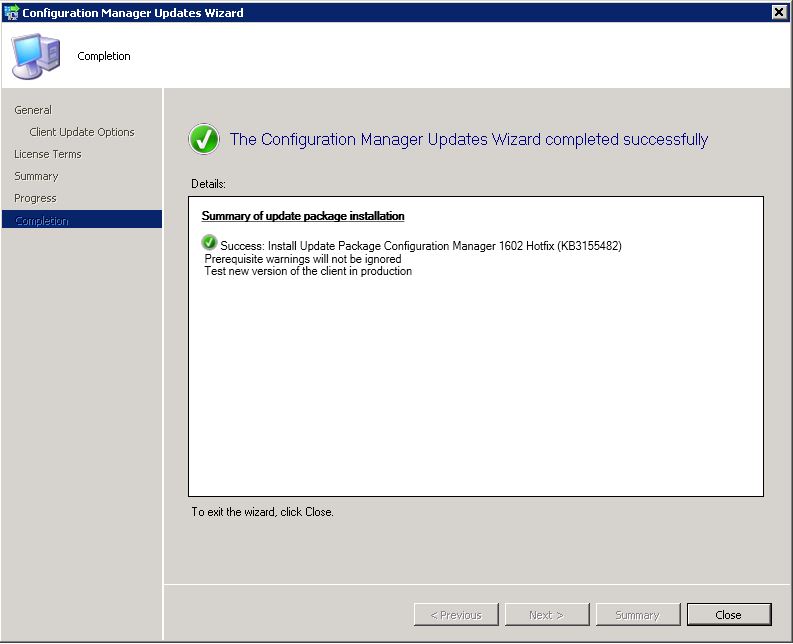Viewport: 793px width, 644px height.
Task: Open the Client Update Options step
Action: pyautogui.click(x=82, y=132)
